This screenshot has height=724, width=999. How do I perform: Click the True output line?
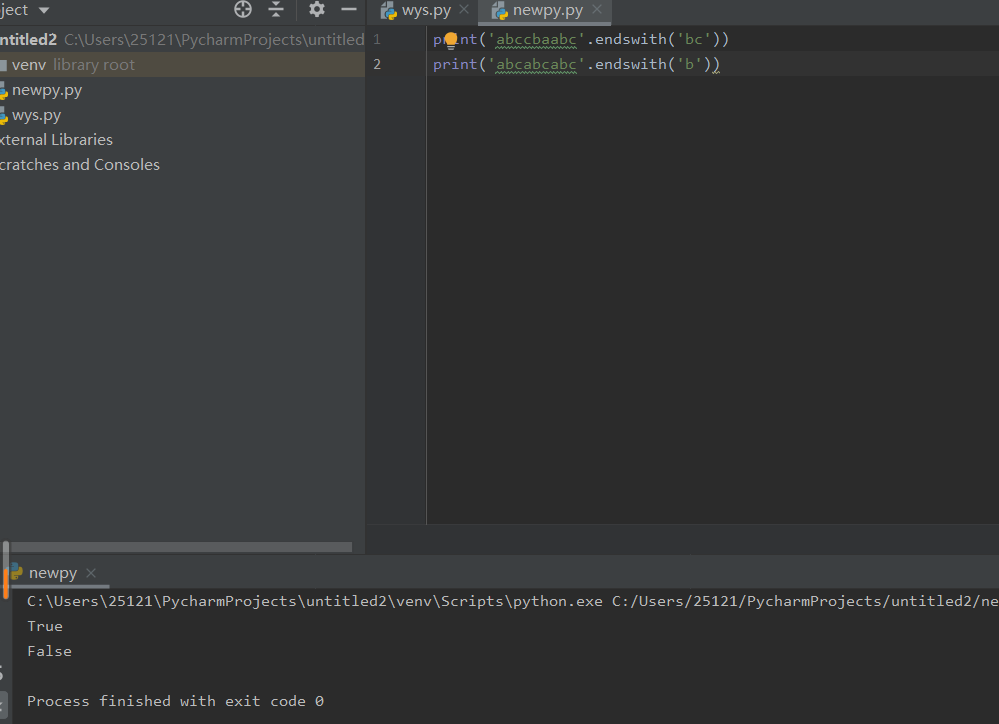pos(45,626)
